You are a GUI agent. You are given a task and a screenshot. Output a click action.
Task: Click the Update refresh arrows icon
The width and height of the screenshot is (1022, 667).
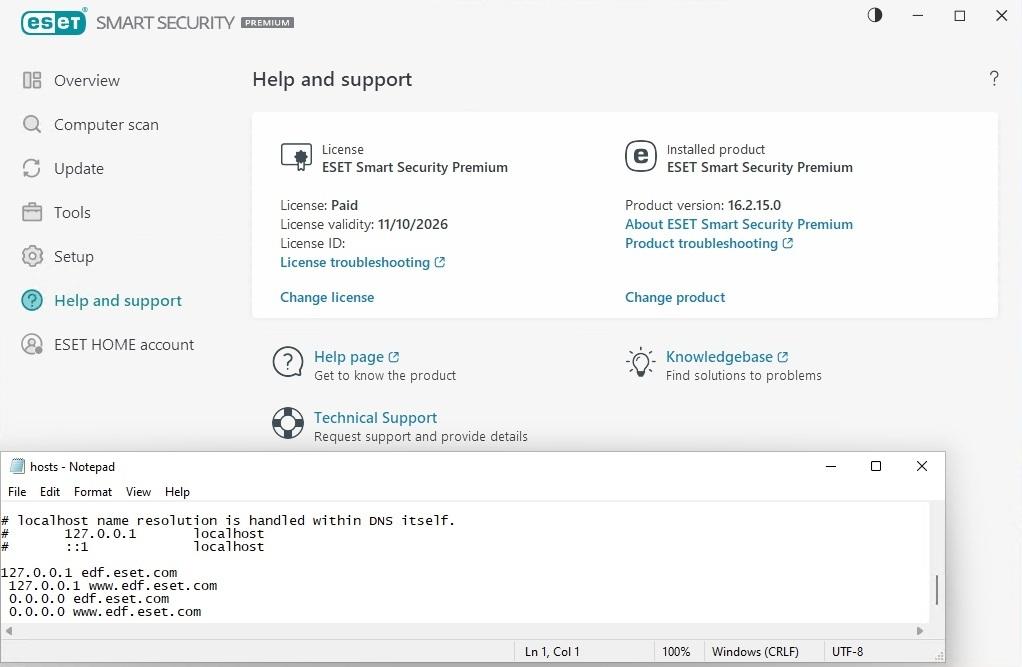[32, 168]
